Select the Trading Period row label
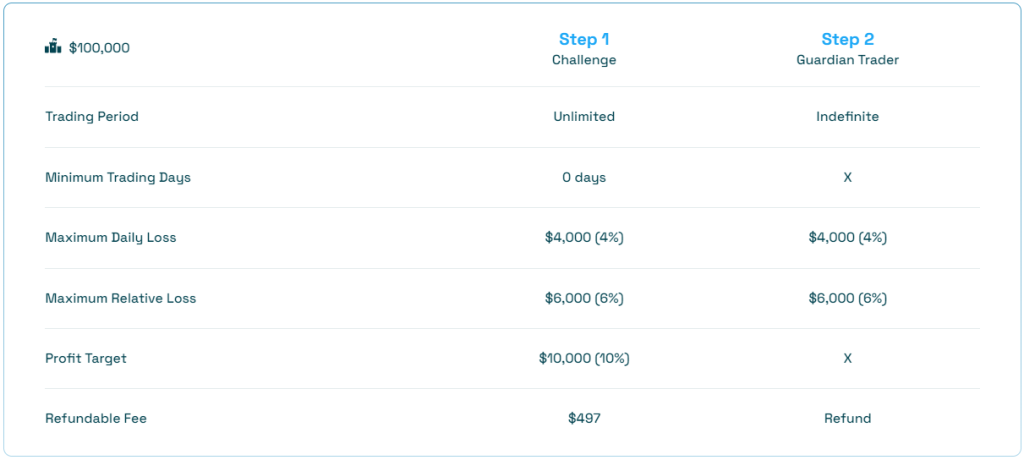 tap(92, 117)
